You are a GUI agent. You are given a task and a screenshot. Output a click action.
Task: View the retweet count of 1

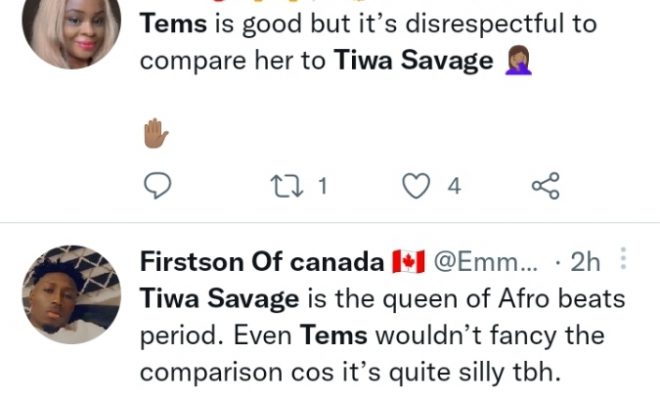pyautogui.click(x=322, y=185)
